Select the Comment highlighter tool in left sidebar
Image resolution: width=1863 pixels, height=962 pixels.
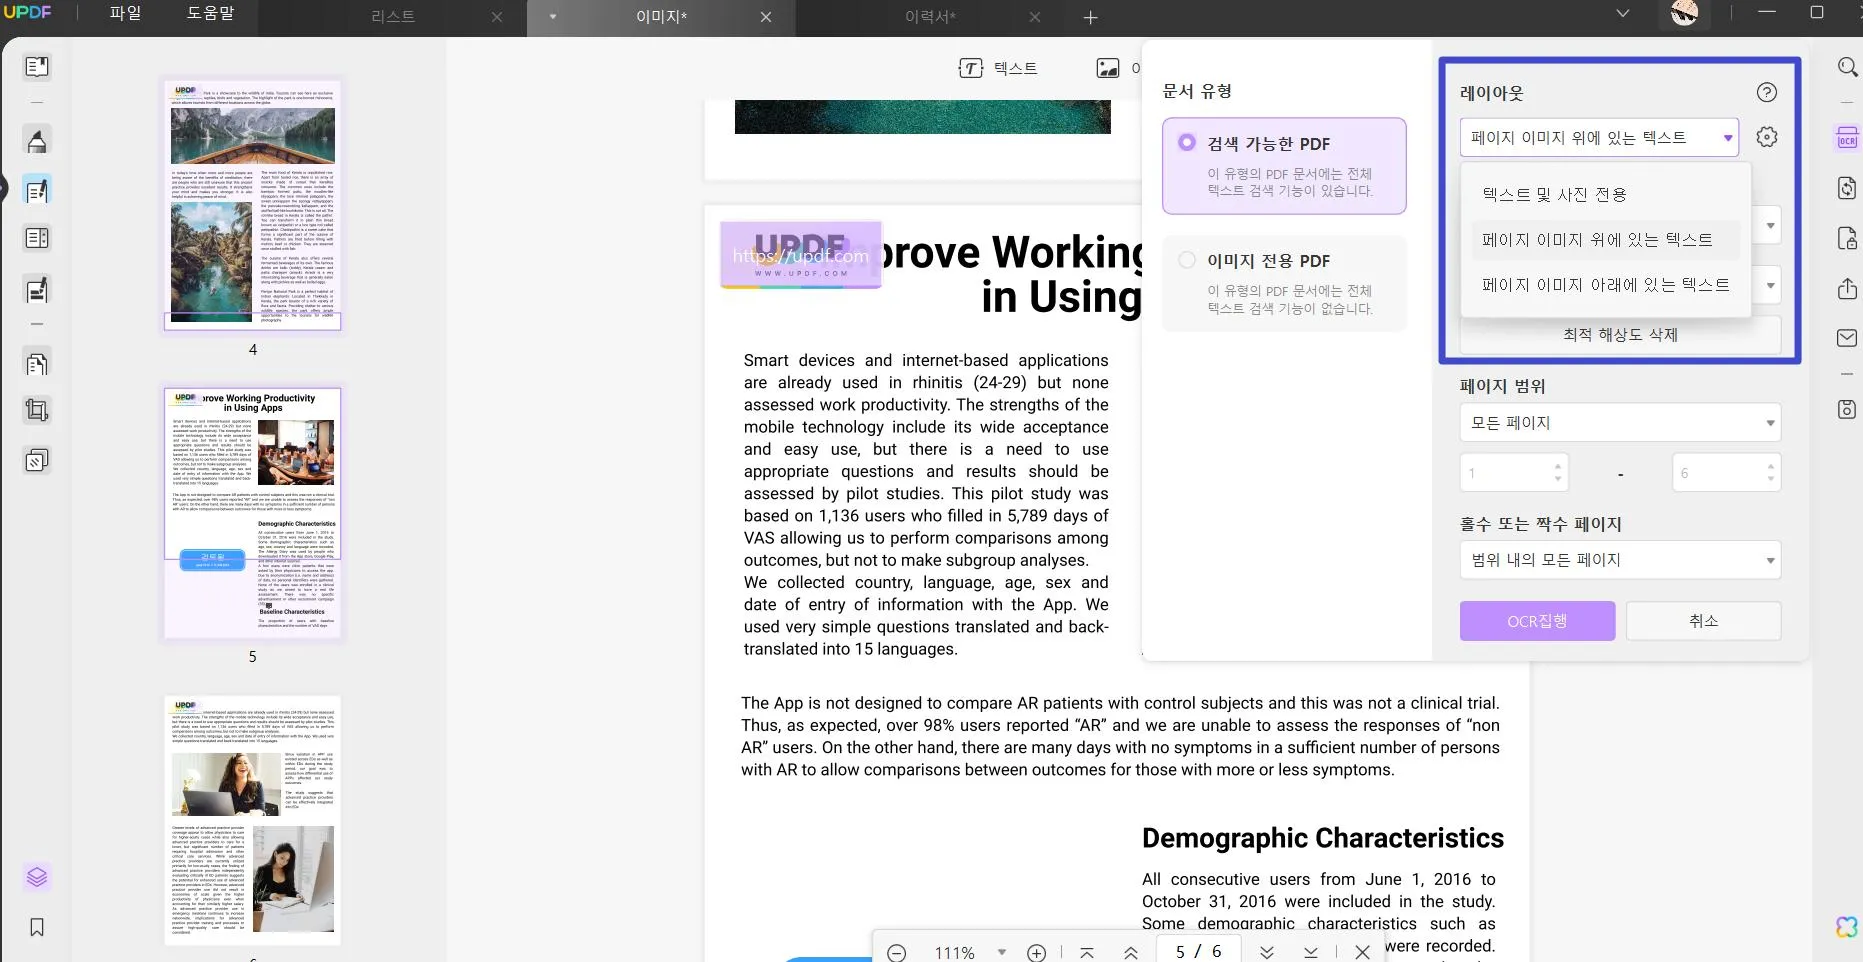[37, 141]
